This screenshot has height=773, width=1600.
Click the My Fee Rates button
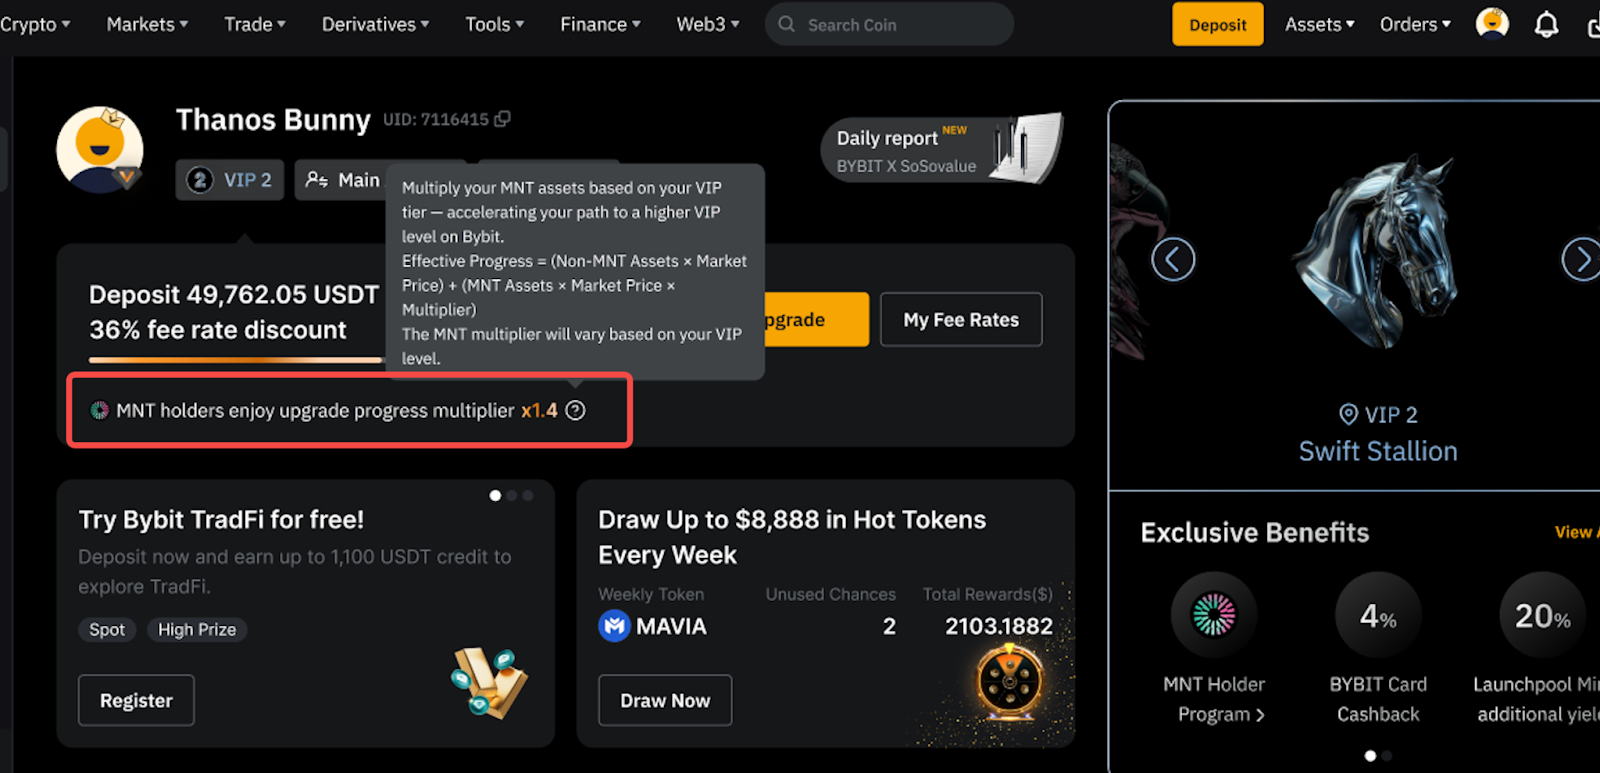tap(961, 320)
